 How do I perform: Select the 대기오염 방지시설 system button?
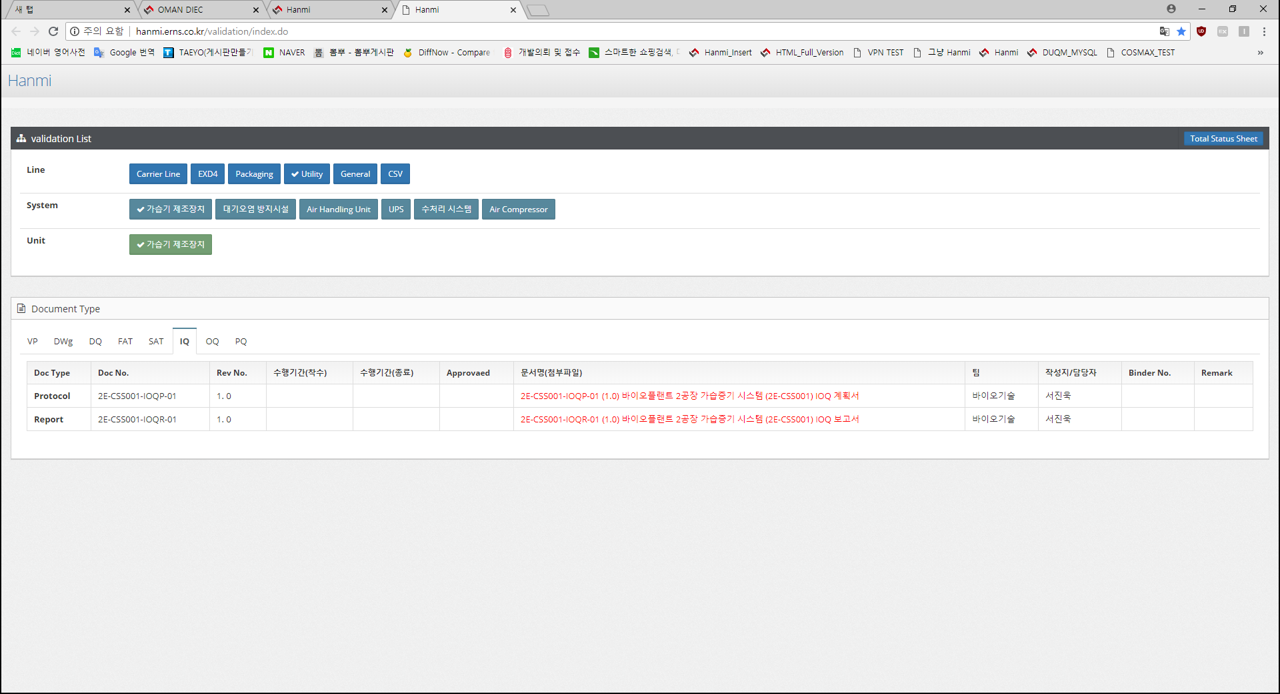coord(255,209)
